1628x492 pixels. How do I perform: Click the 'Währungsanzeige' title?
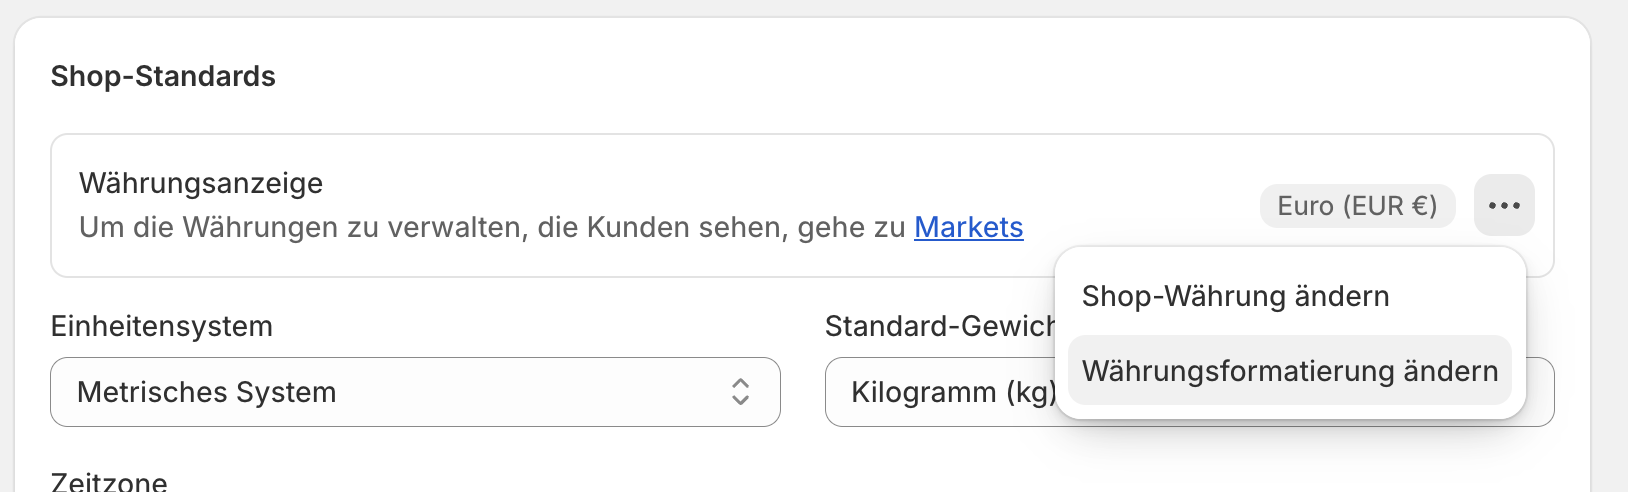click(x=201, y=183)
